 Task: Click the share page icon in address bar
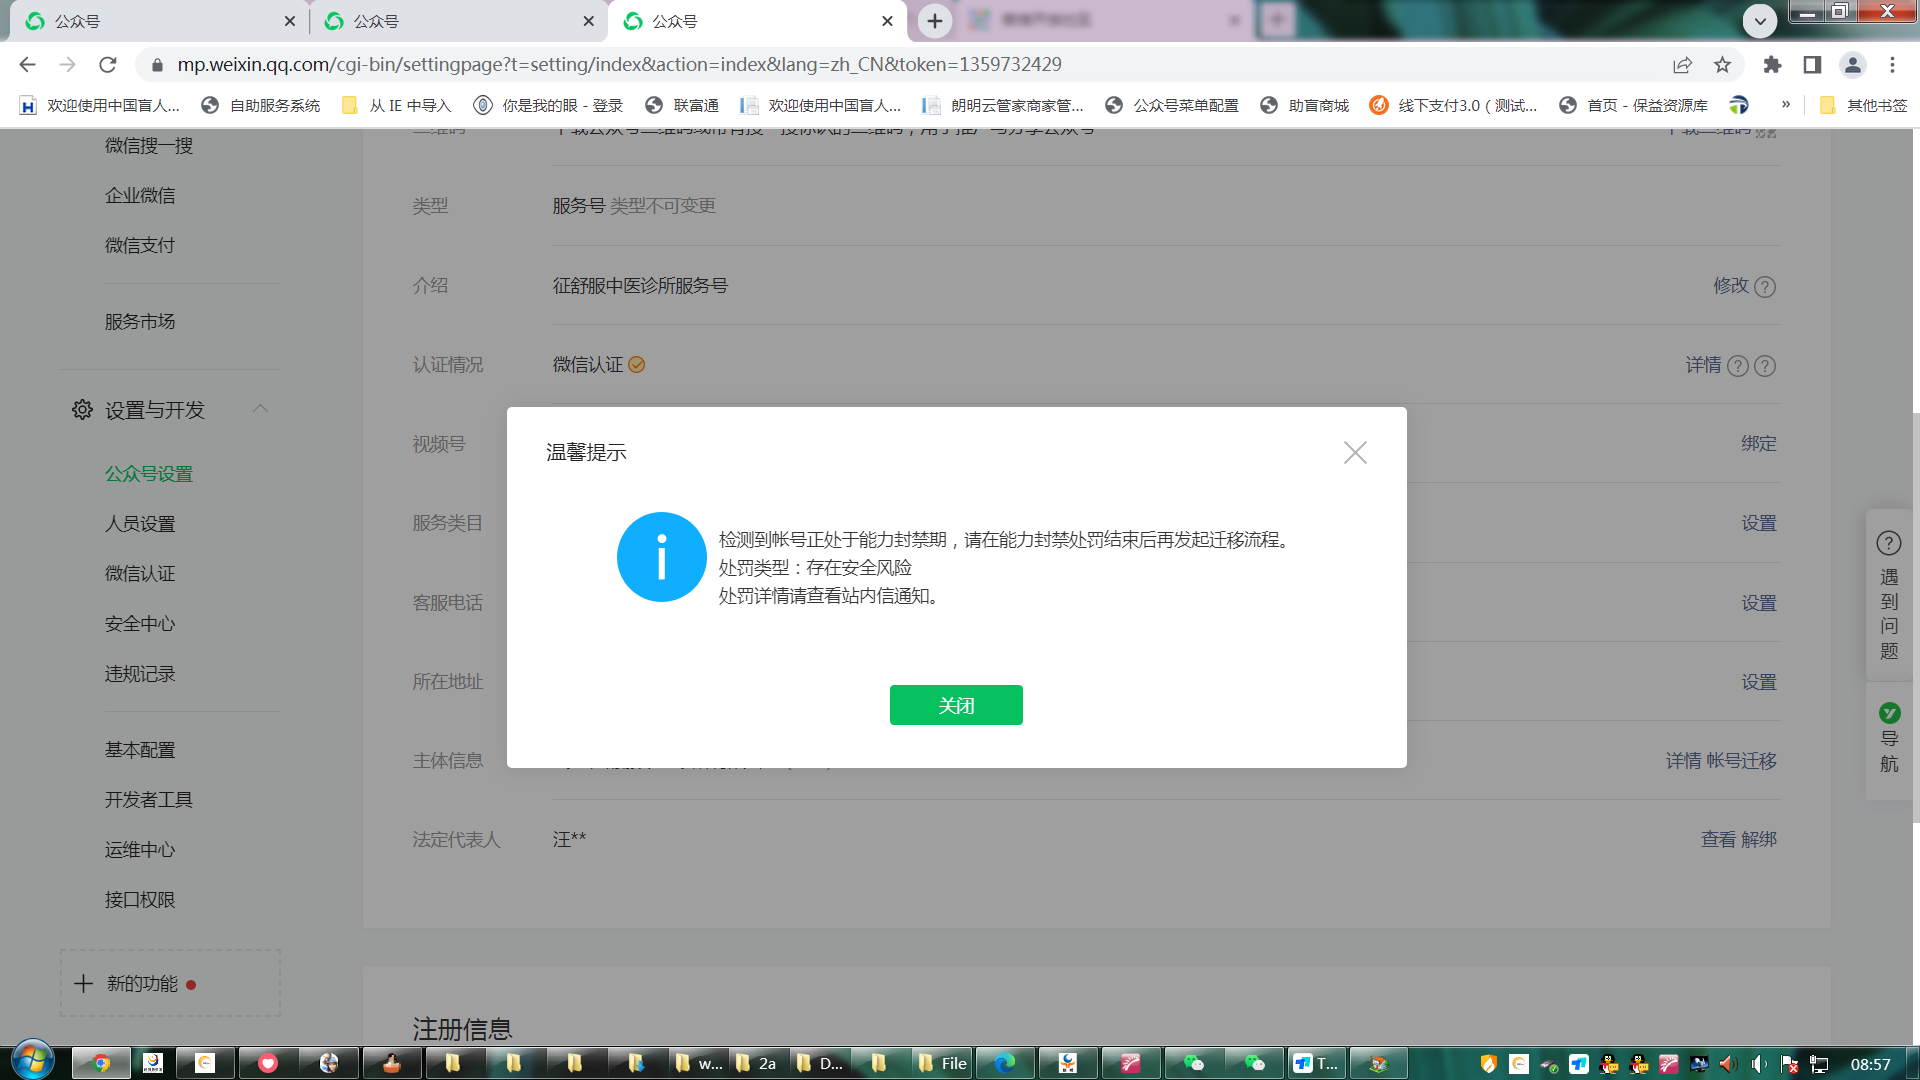pos(1682,65)
